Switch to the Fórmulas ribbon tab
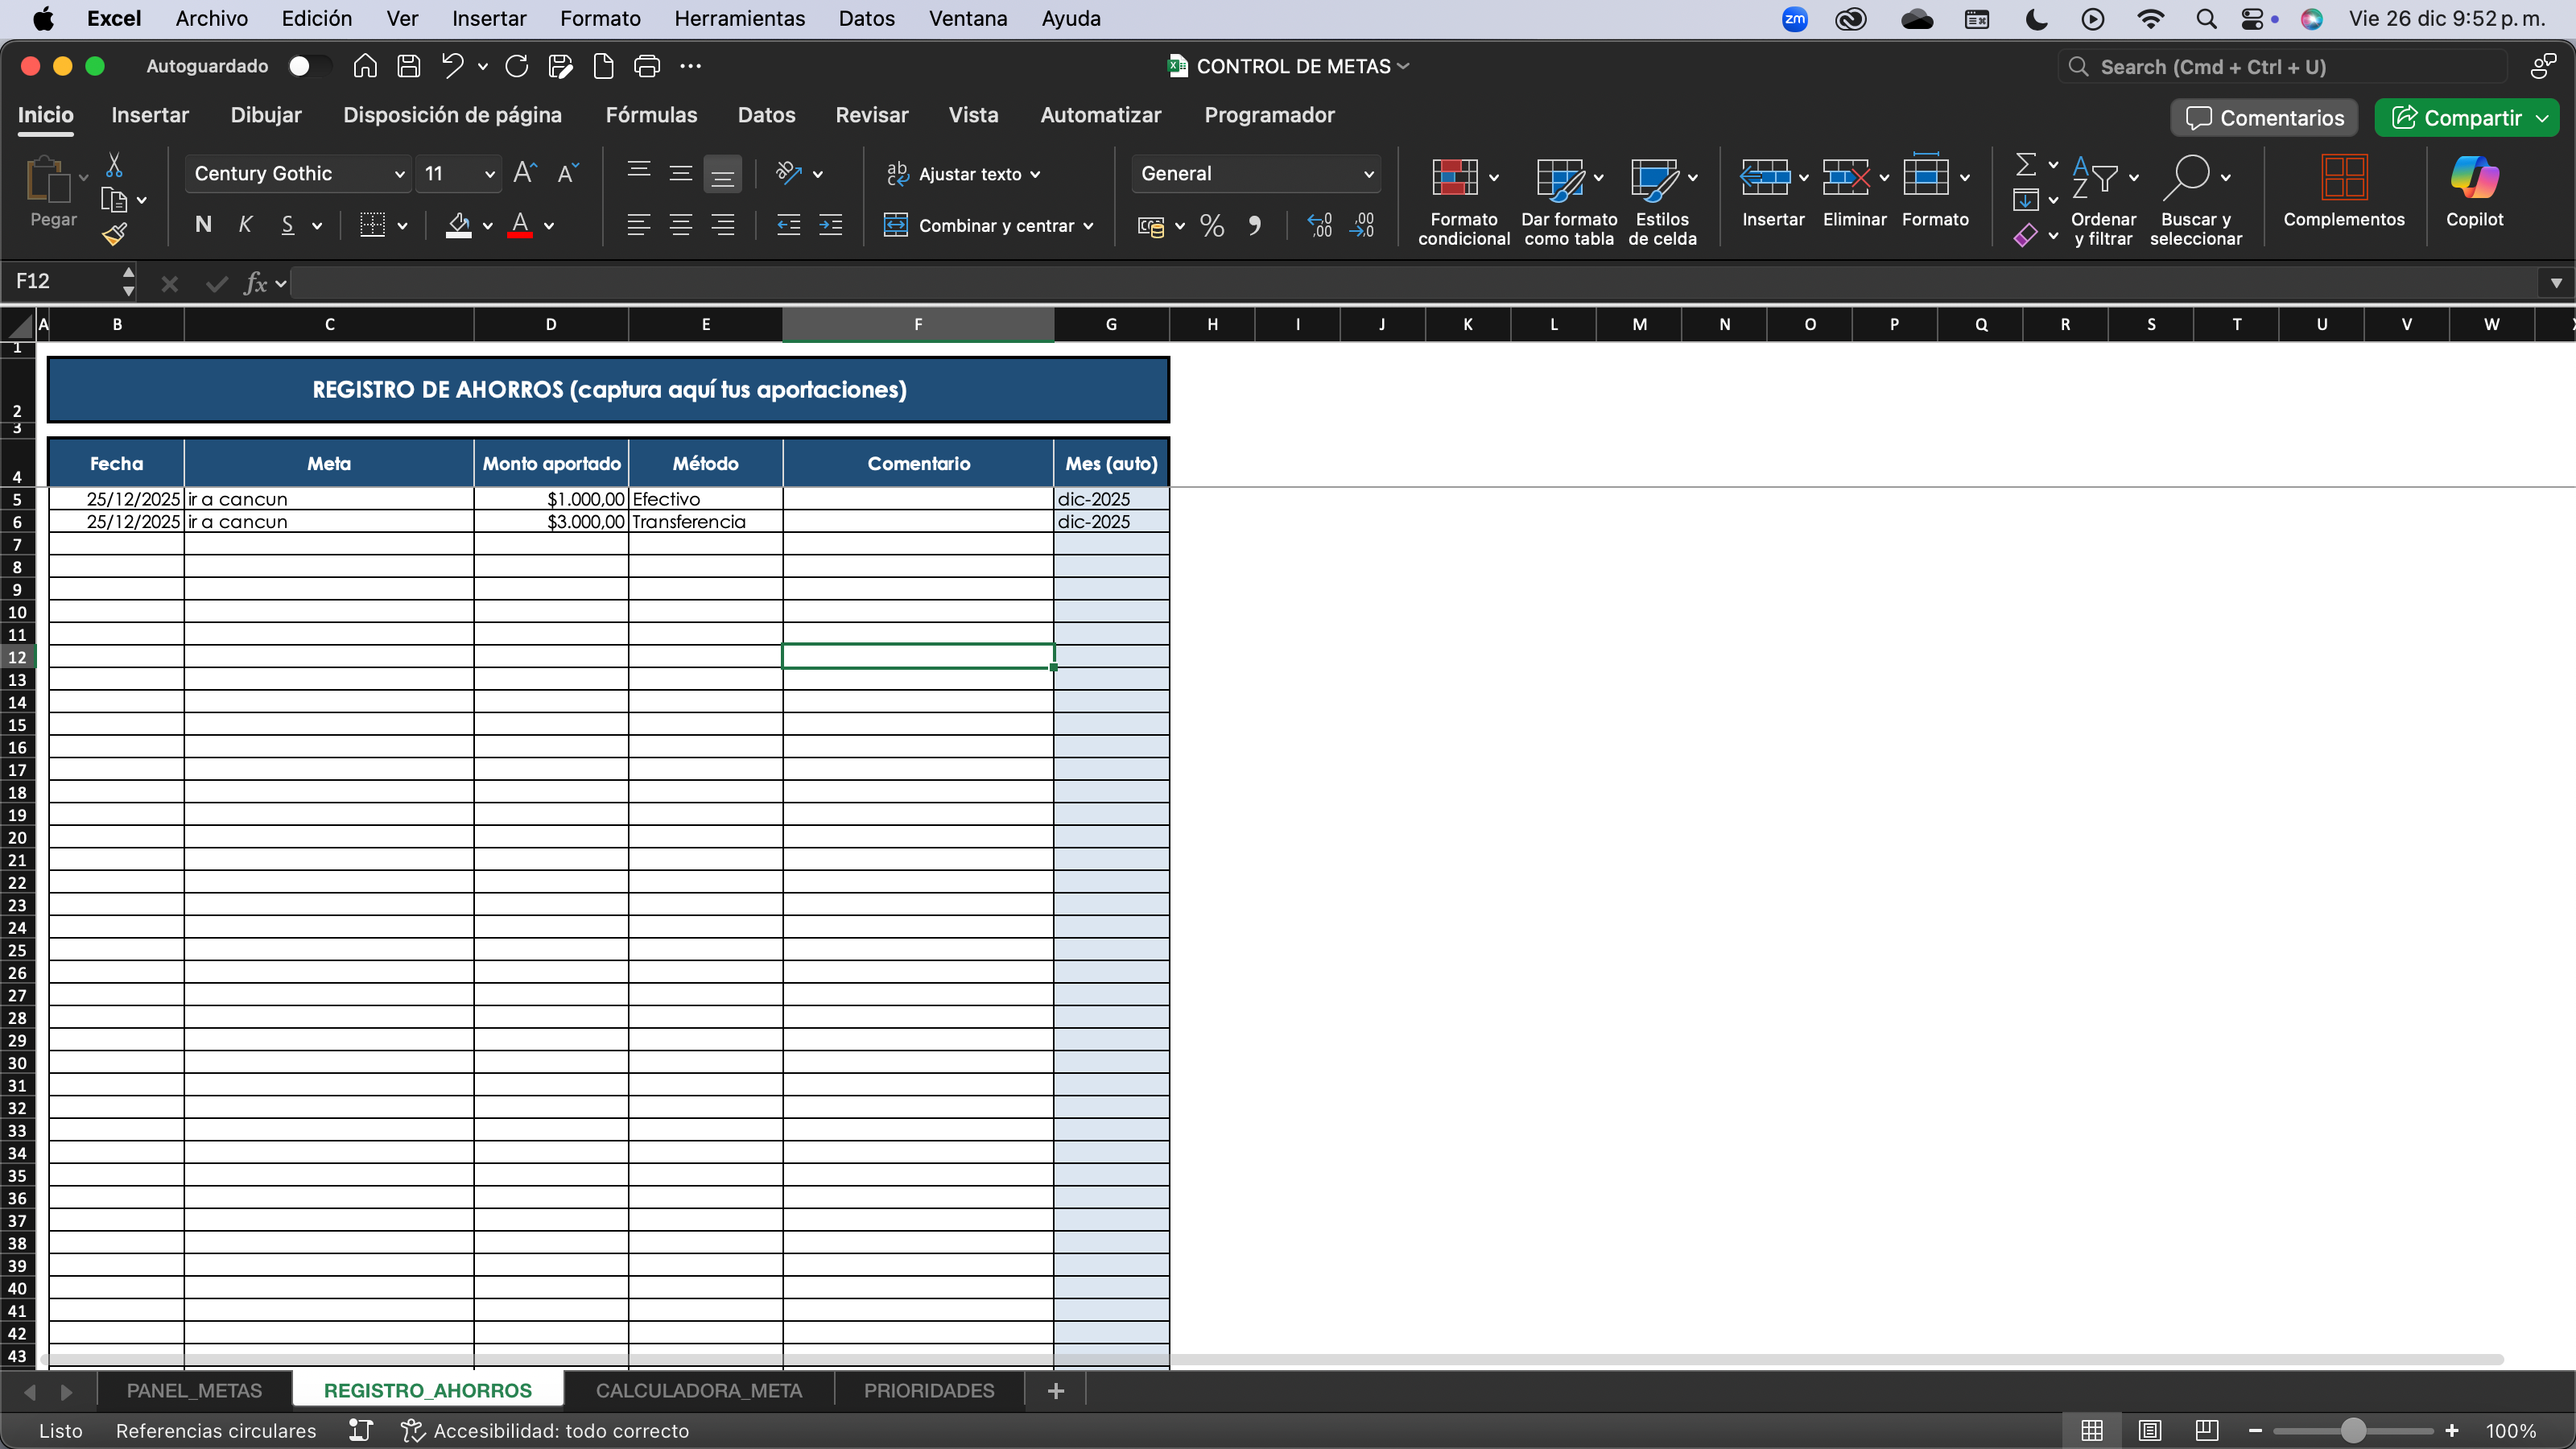2576x1449 pixels. (x=651, y=115)
